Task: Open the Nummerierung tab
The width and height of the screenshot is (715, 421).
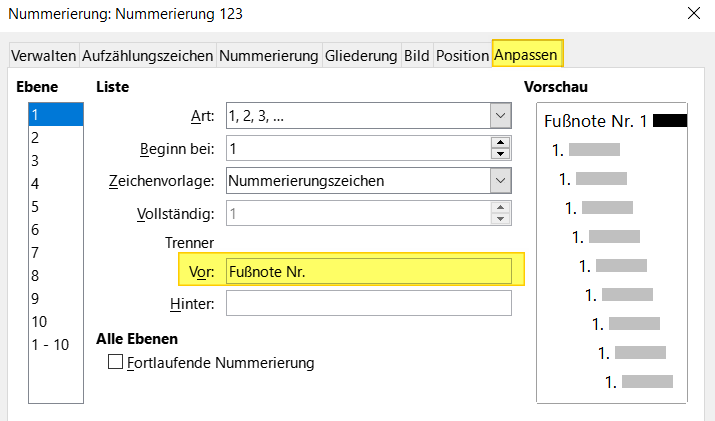Action: point(269,56)
